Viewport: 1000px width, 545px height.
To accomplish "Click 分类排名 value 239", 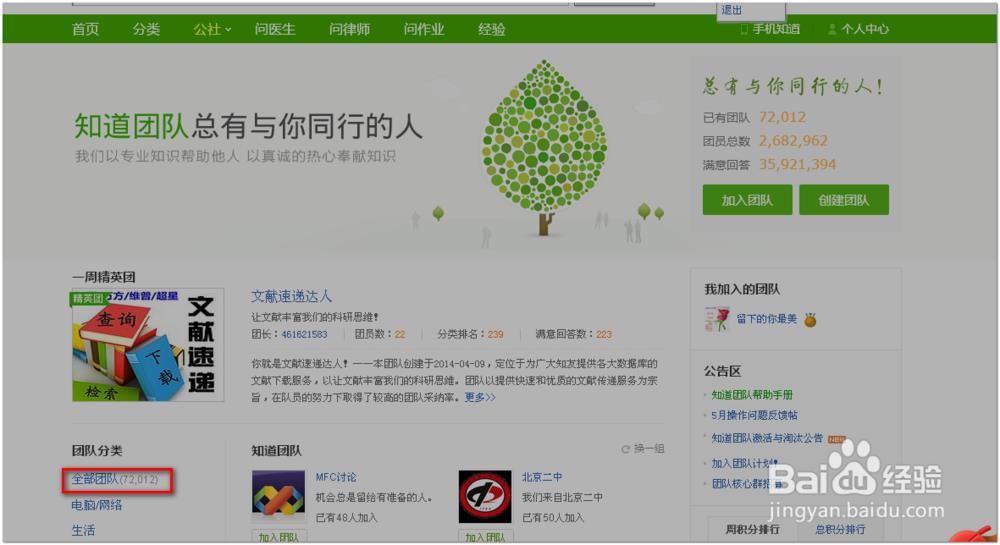I will 496,334.
